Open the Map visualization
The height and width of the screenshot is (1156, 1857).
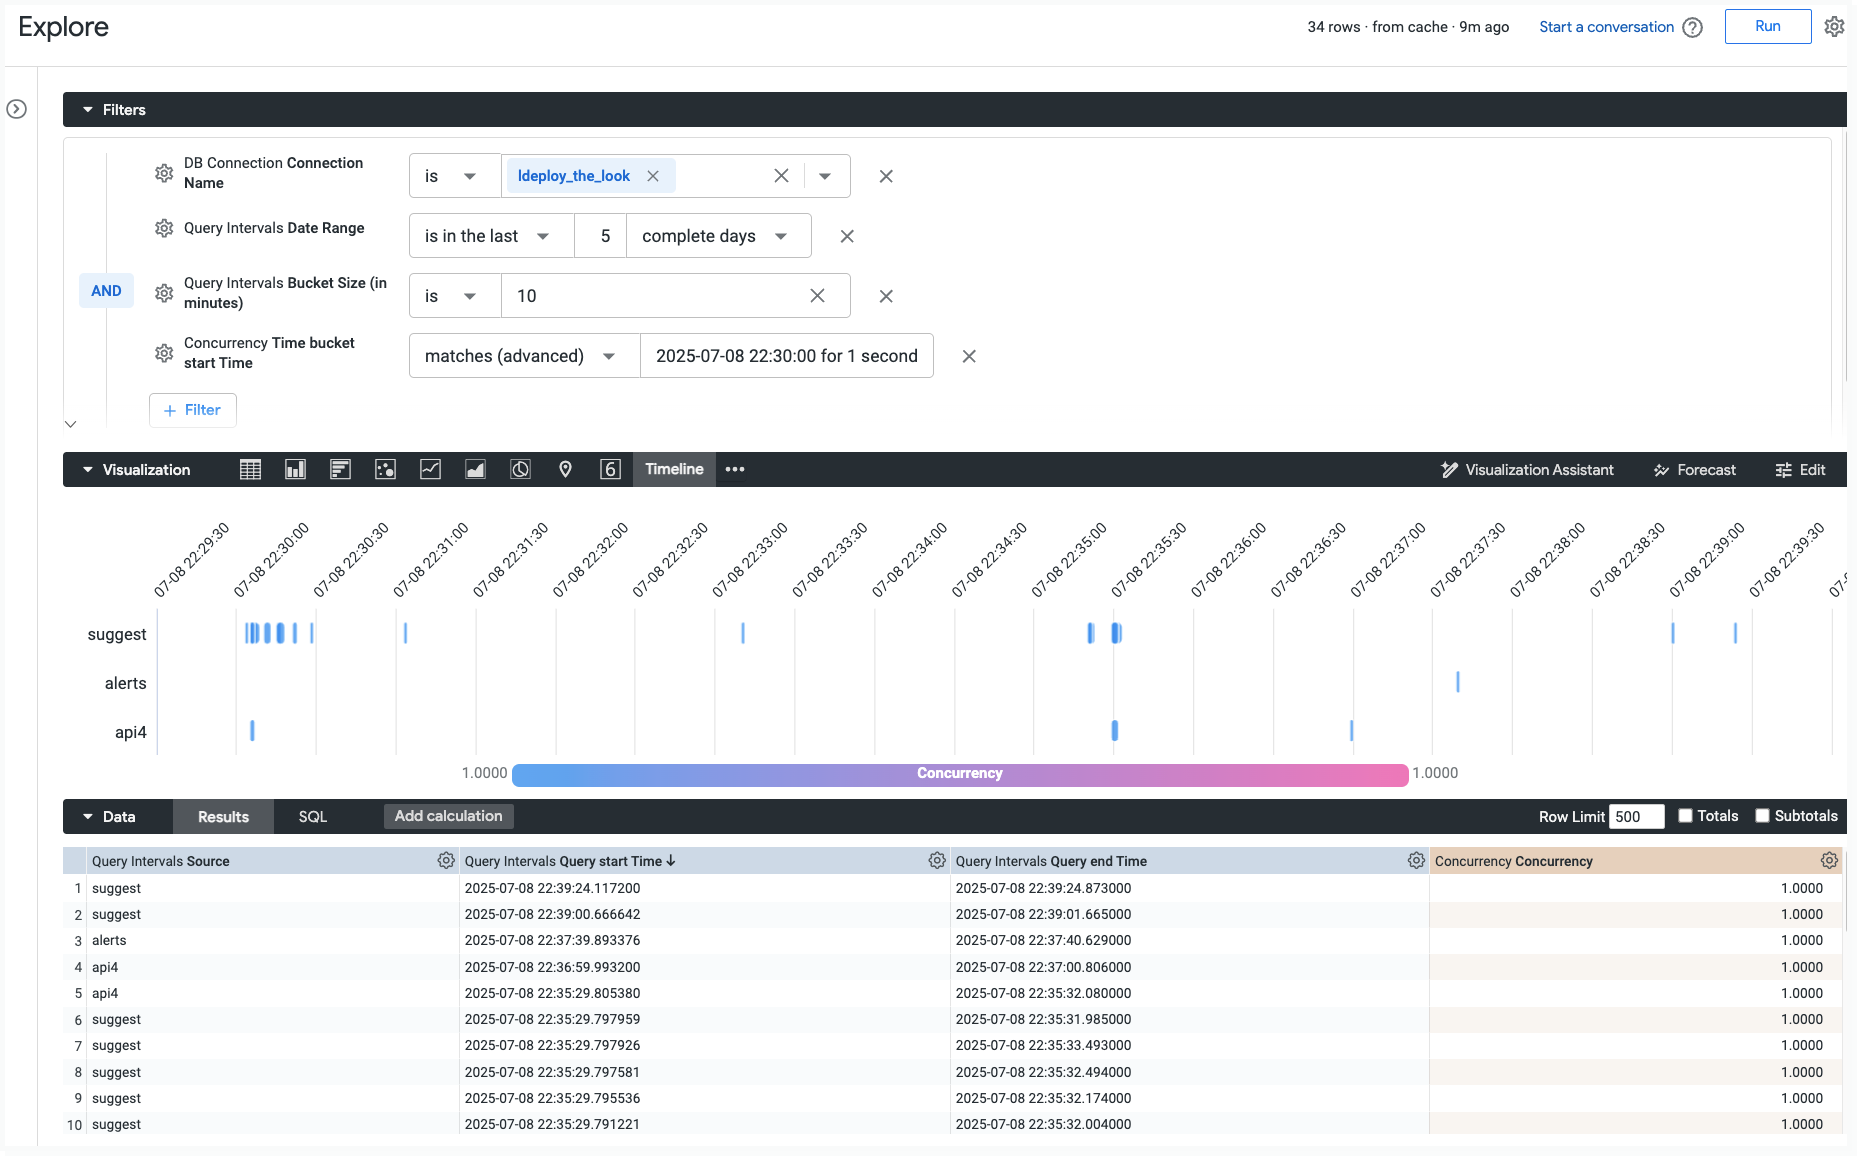(565, 469)
